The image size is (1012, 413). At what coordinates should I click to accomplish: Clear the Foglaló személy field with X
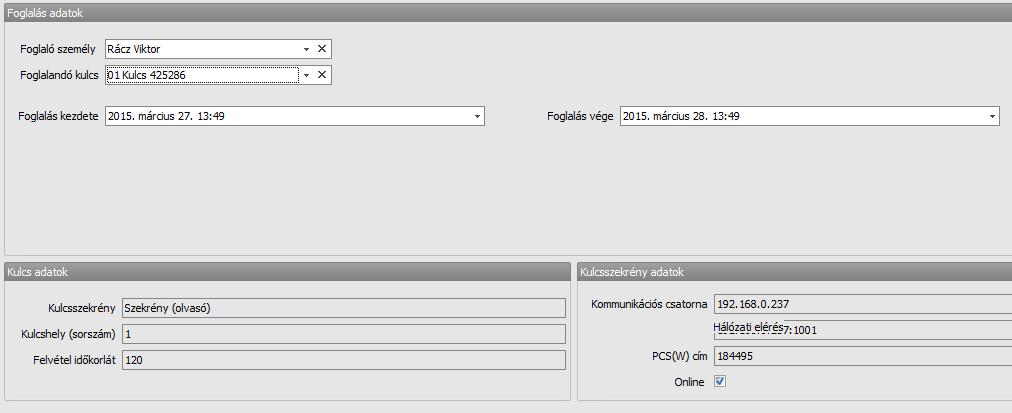321,49
